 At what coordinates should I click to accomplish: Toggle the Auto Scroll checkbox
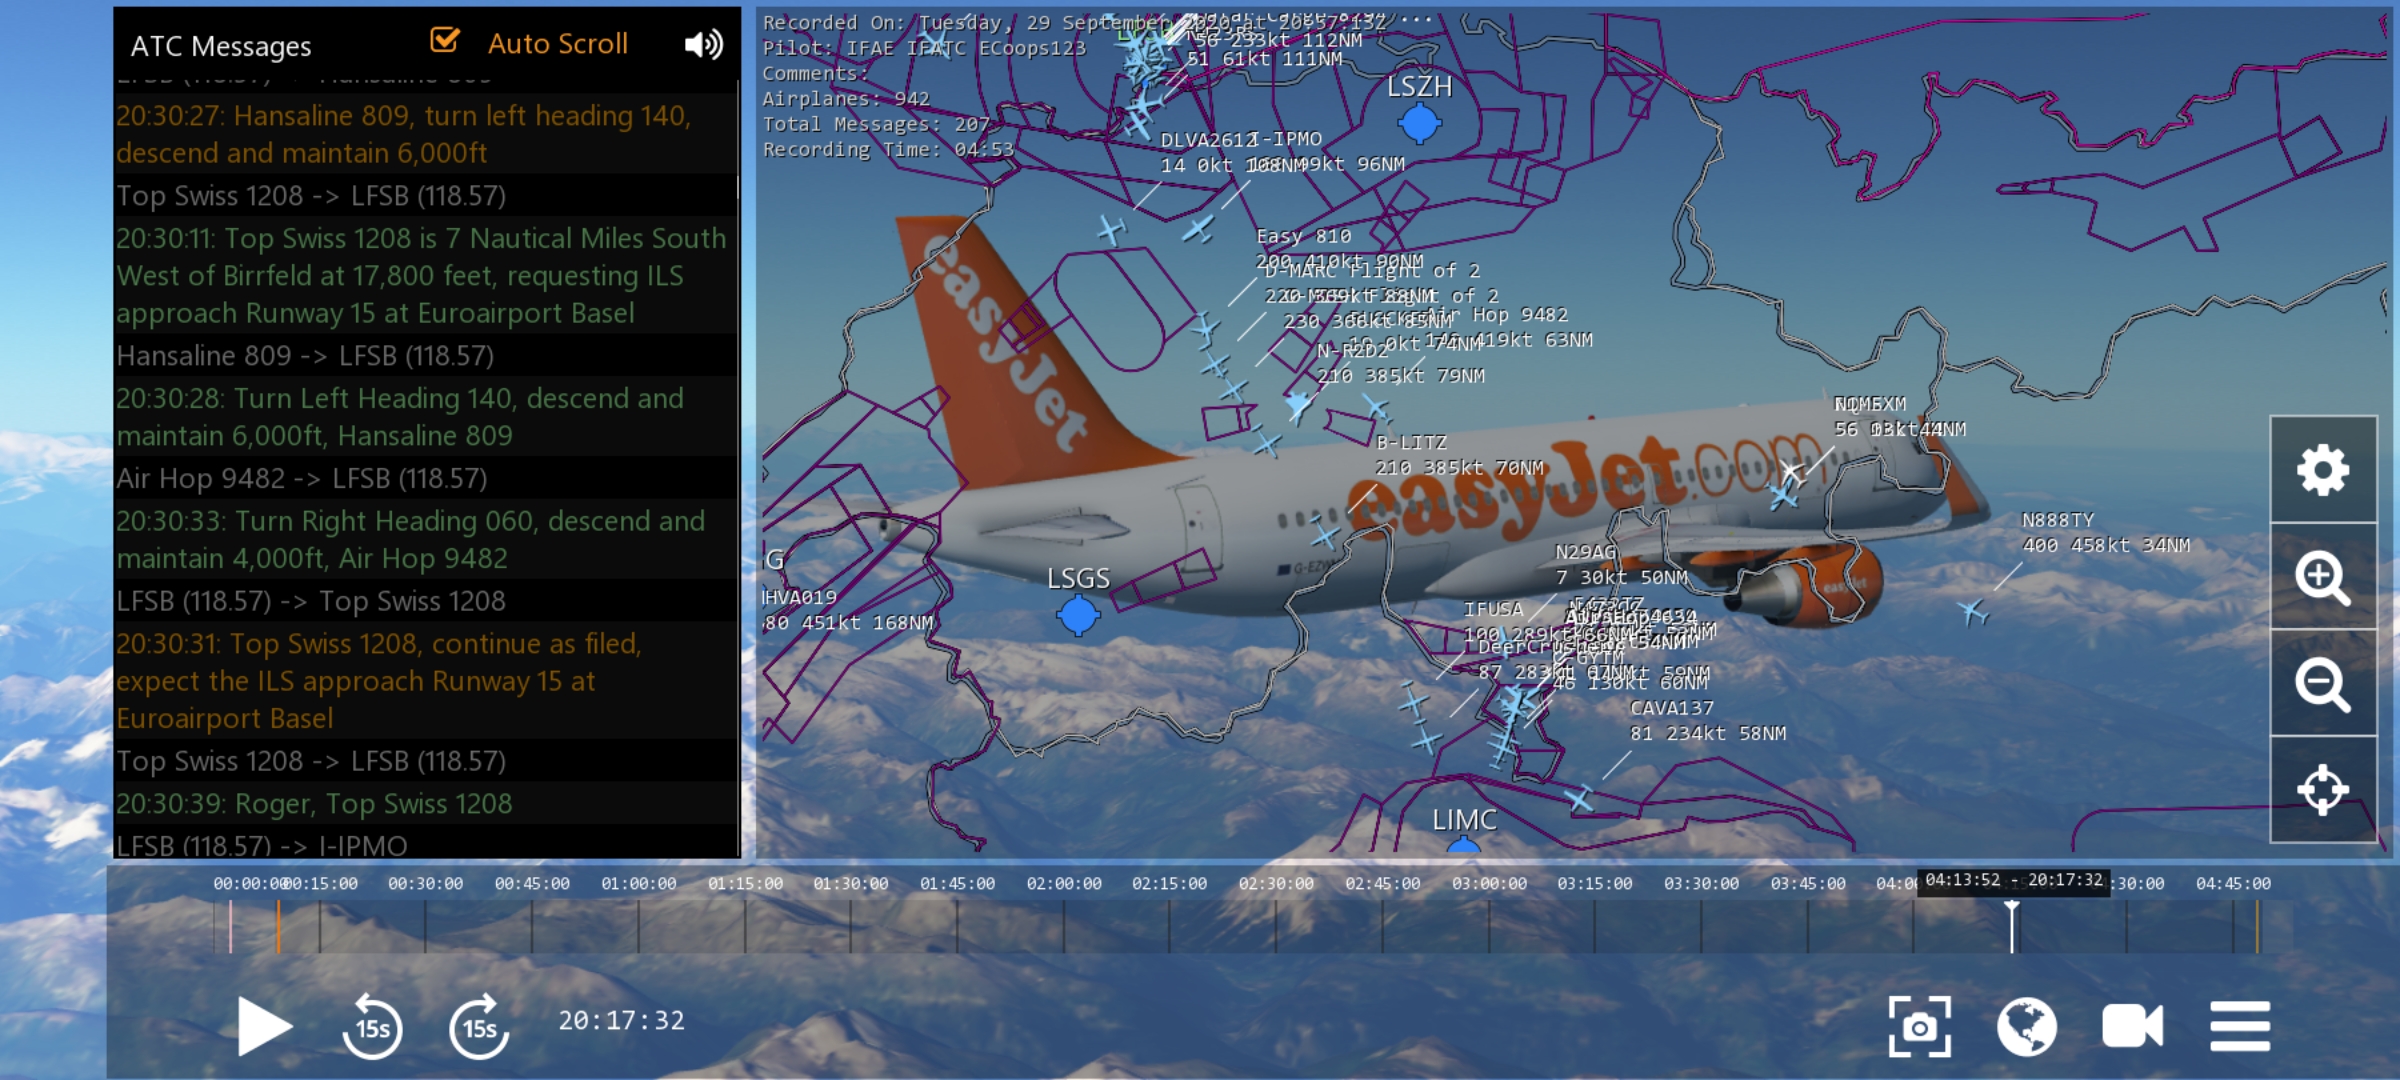(x=445, y=41)
